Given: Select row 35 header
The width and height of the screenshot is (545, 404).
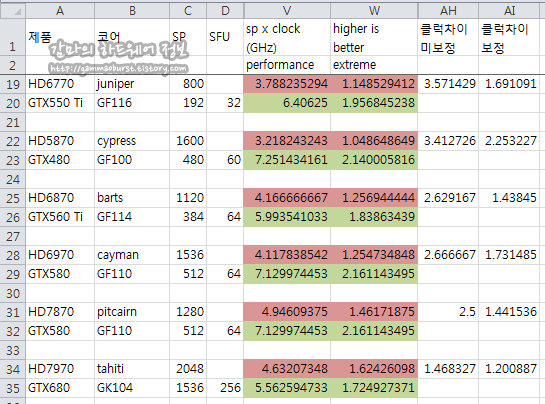Looking at the screenshot, I should (13, 388).
